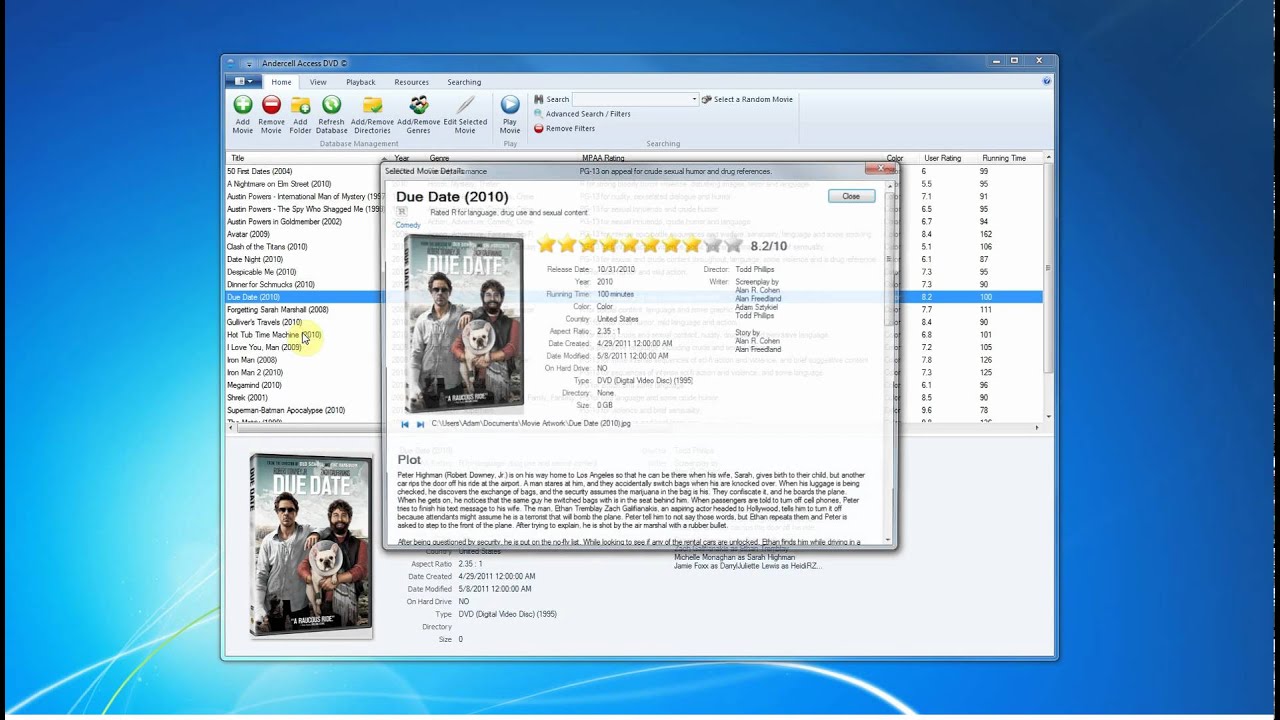Image resolution: width=1280 pixels, height=720 pixels.
Task: Click the first gold rating star
Action: [x=546, y=244]
